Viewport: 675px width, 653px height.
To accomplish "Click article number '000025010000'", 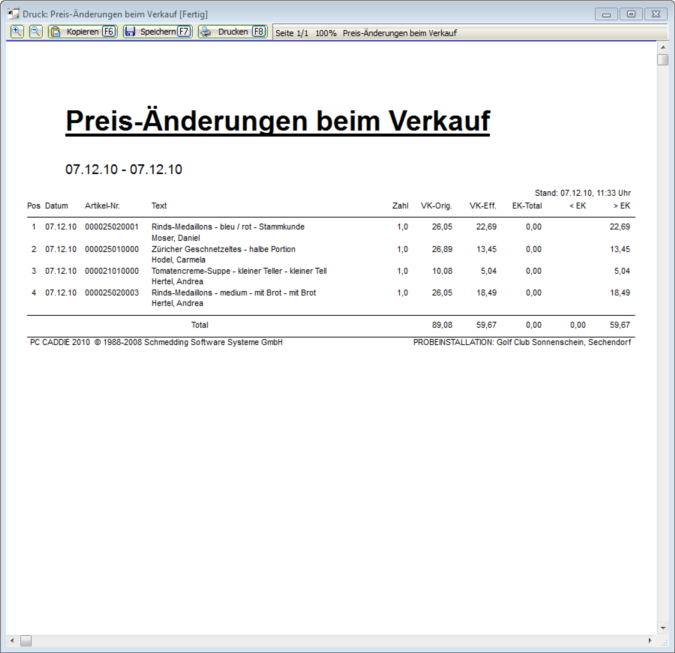I will click(x=112, y=249).
